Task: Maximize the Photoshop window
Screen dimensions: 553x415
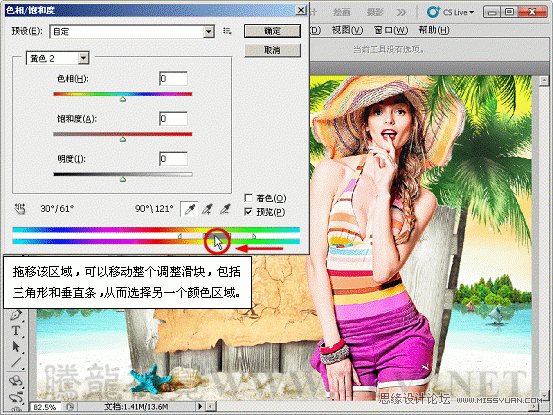Action: [x=509, y=12]
